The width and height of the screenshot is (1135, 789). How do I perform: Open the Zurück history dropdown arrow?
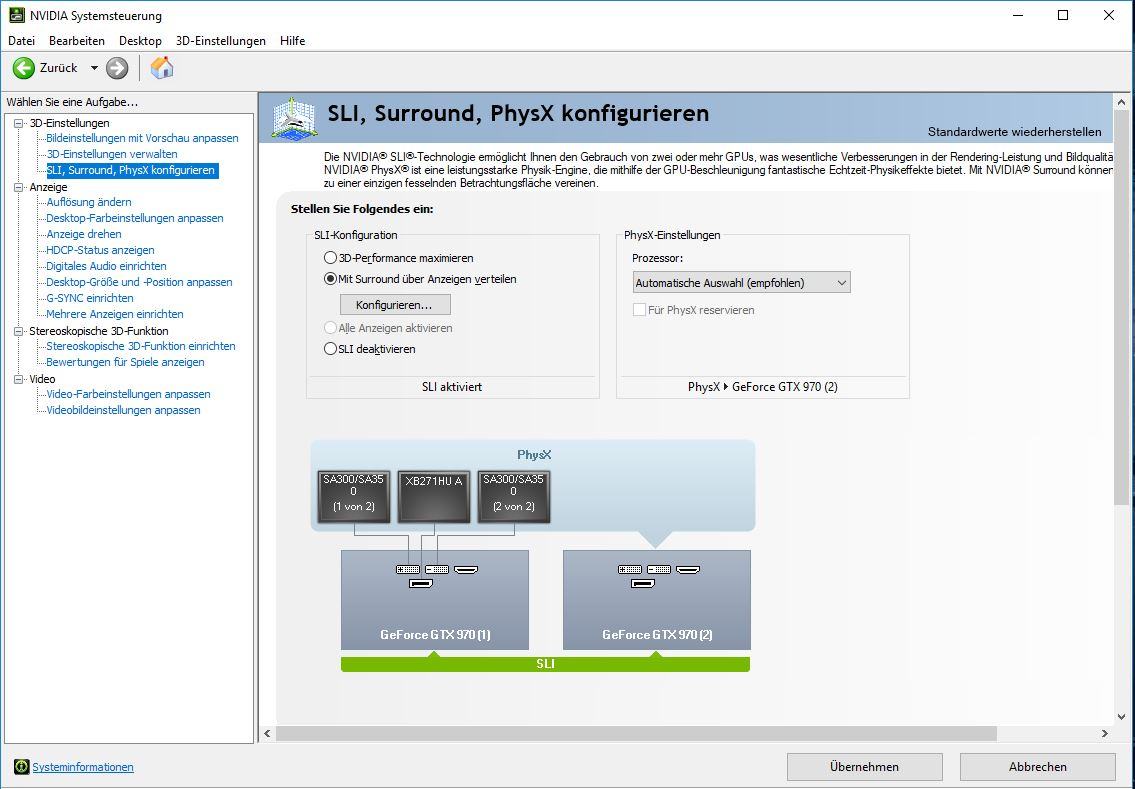(x=94, y=68)
